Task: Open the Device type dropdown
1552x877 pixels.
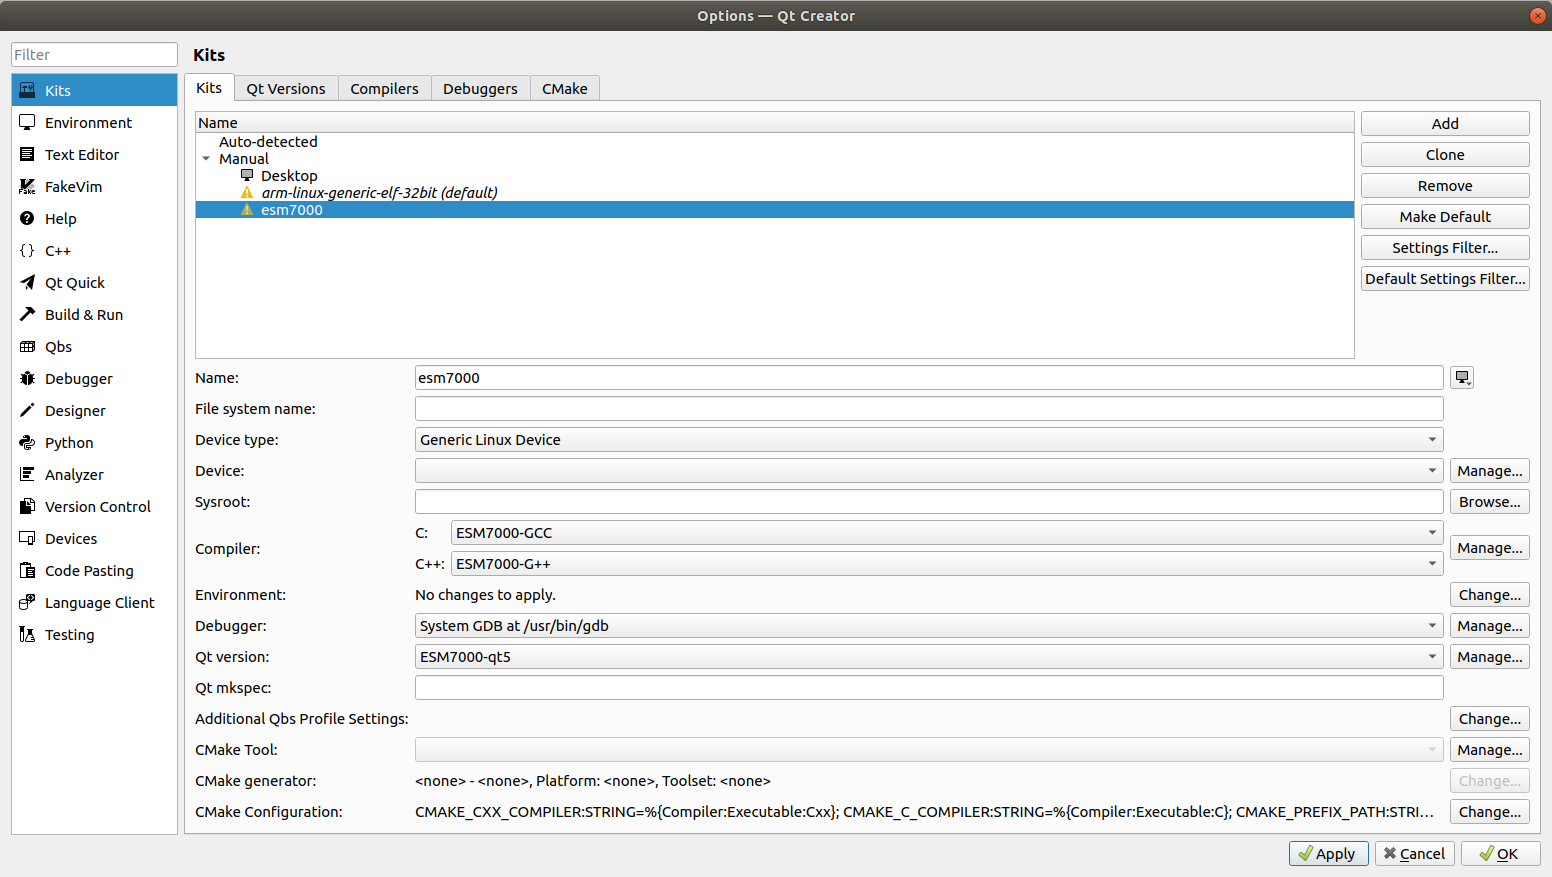Action: click(x=929, y=440)
